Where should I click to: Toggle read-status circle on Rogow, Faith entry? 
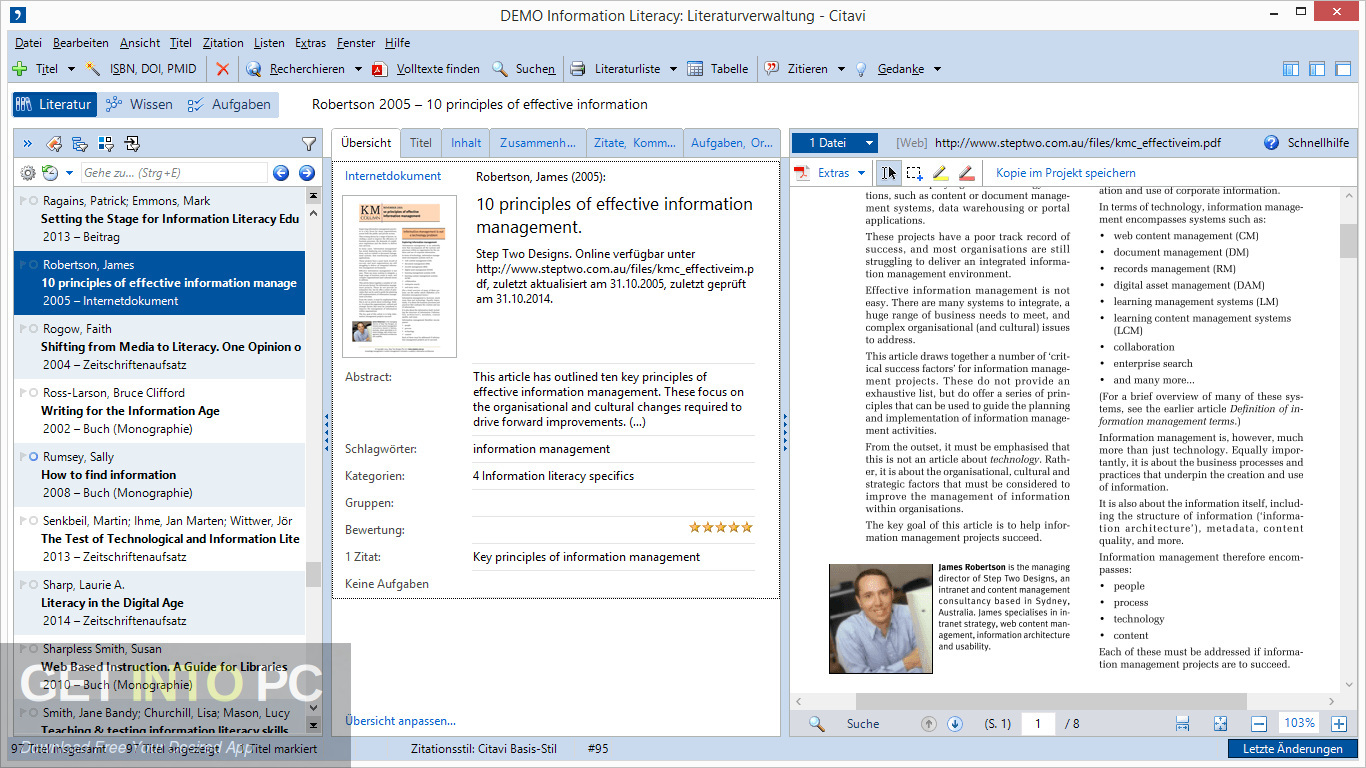[34, 329]
